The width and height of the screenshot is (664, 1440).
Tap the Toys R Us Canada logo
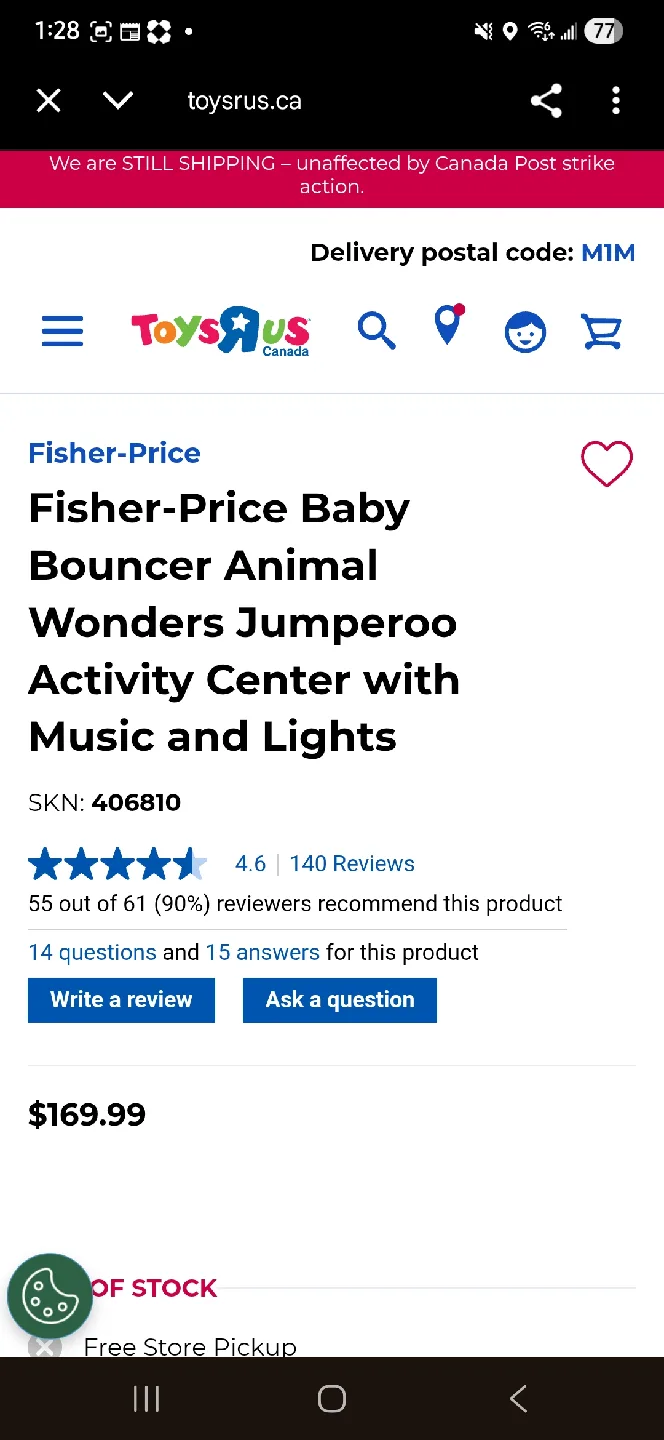(x=220, y=331)
